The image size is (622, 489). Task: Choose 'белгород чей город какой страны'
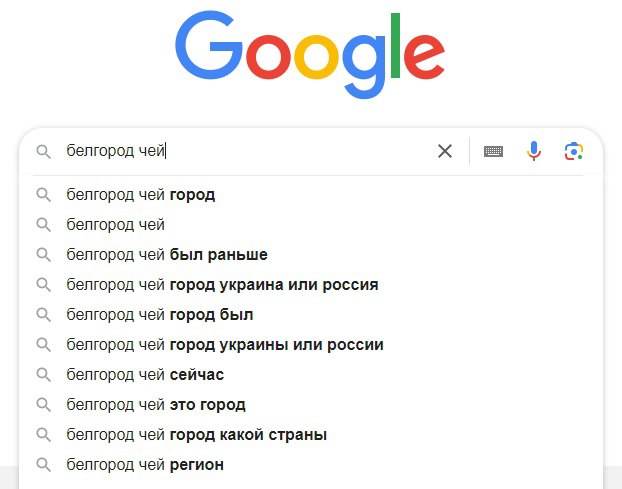point(197,435)
